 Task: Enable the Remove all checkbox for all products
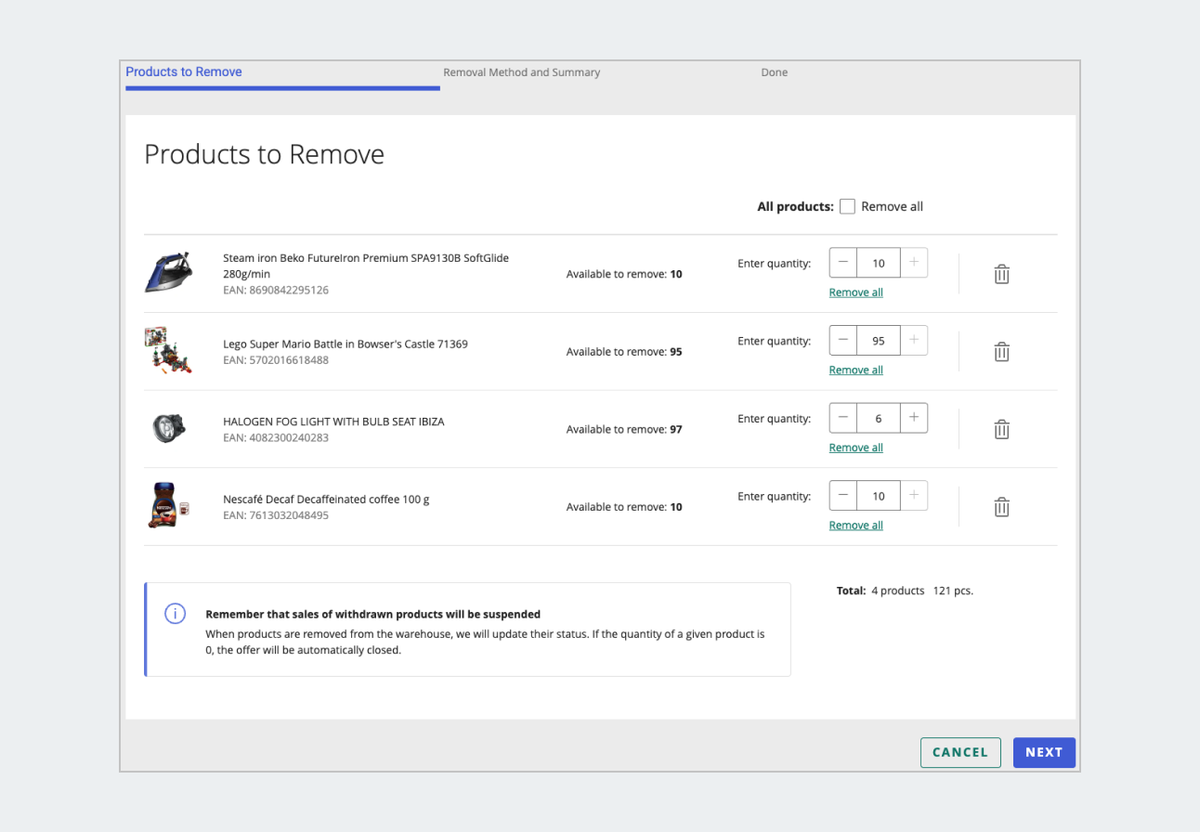point(847,206)
